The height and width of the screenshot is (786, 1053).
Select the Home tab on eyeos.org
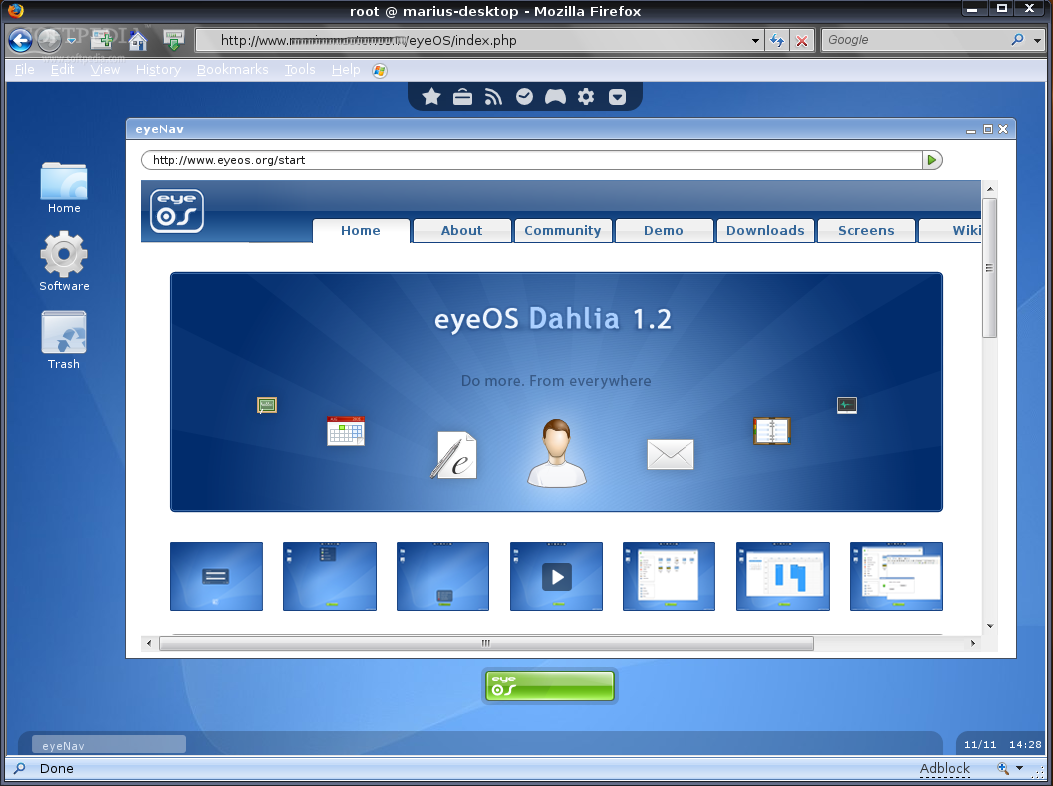click(x=361, y=230)
